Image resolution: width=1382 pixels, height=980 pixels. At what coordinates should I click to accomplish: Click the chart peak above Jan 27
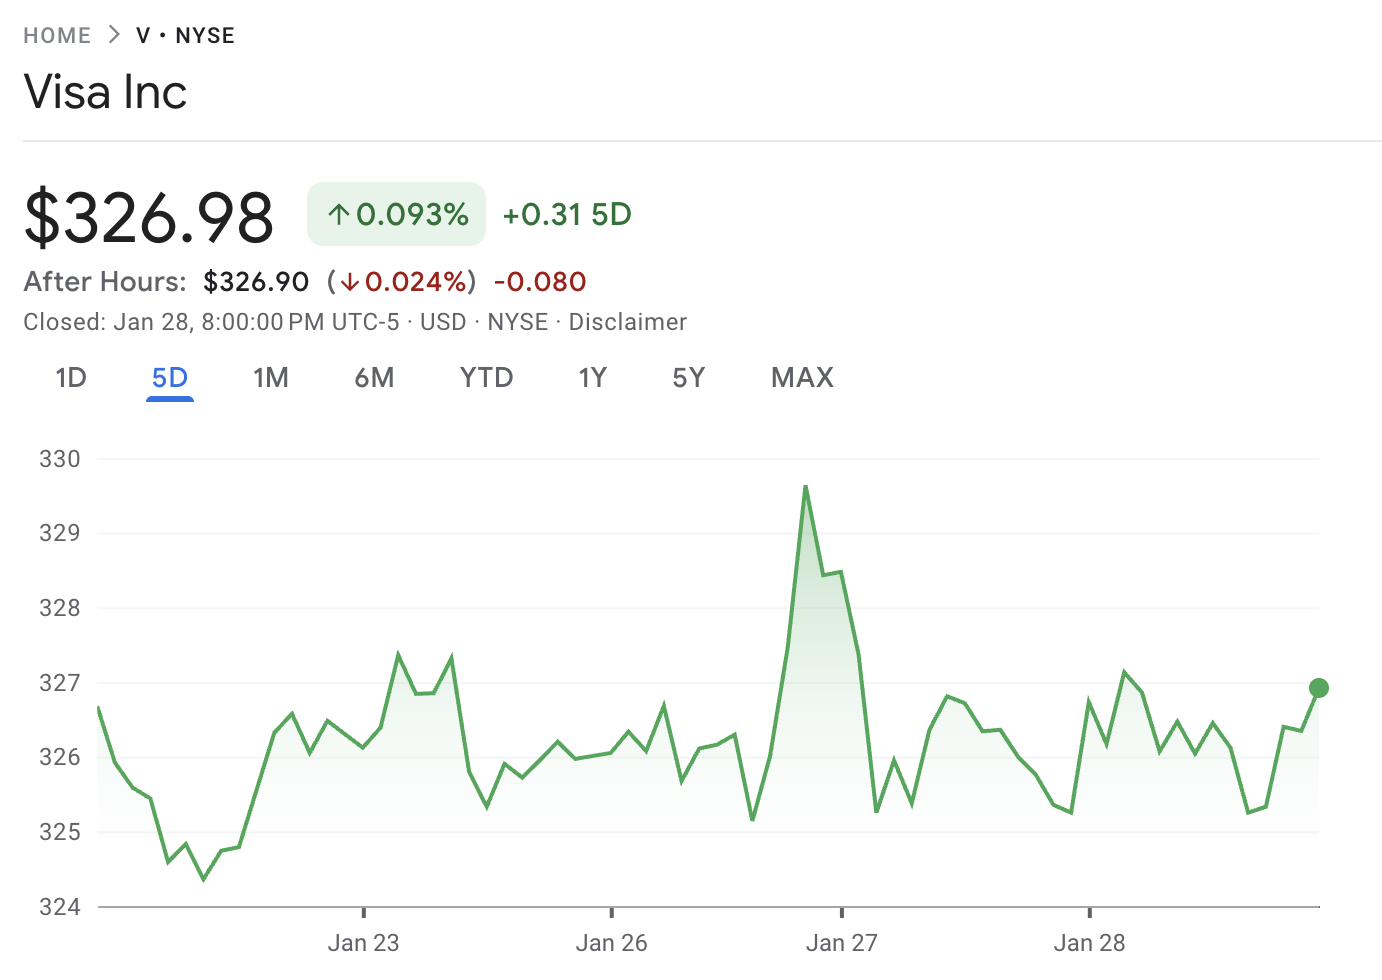pyautogui.click(x=806, y=487)
